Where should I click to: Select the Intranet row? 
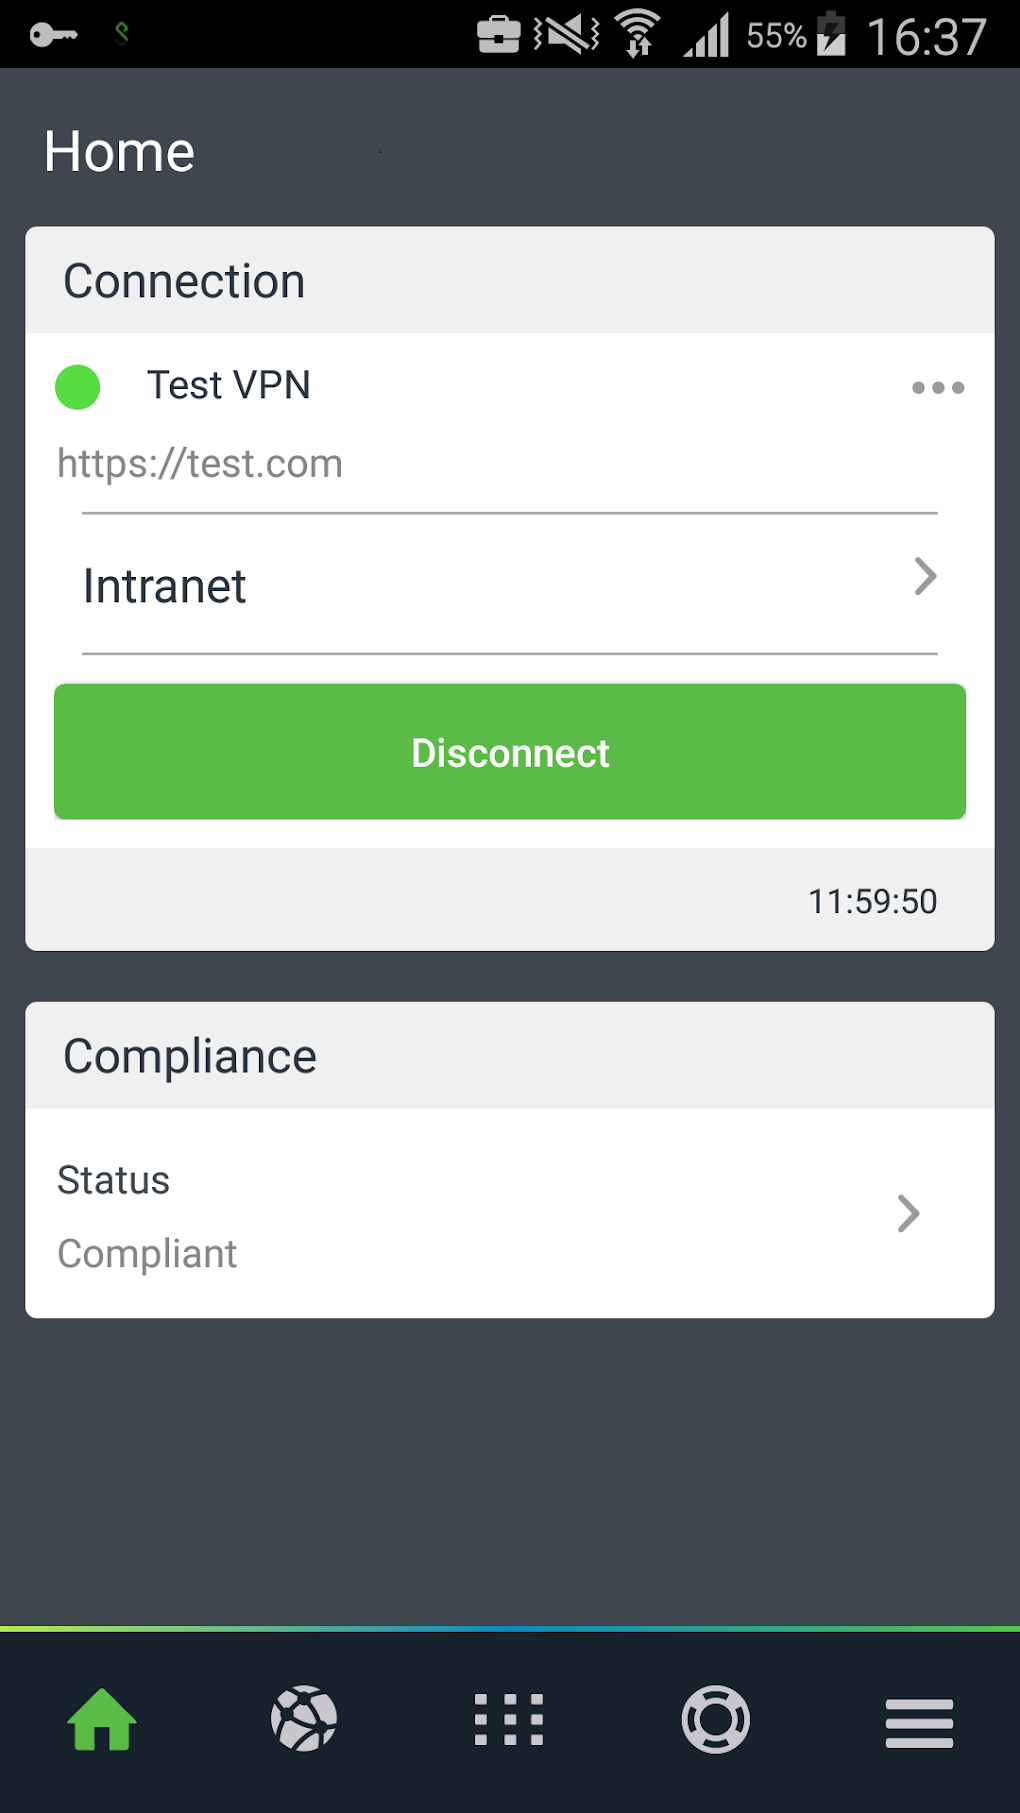click(510, 585)
